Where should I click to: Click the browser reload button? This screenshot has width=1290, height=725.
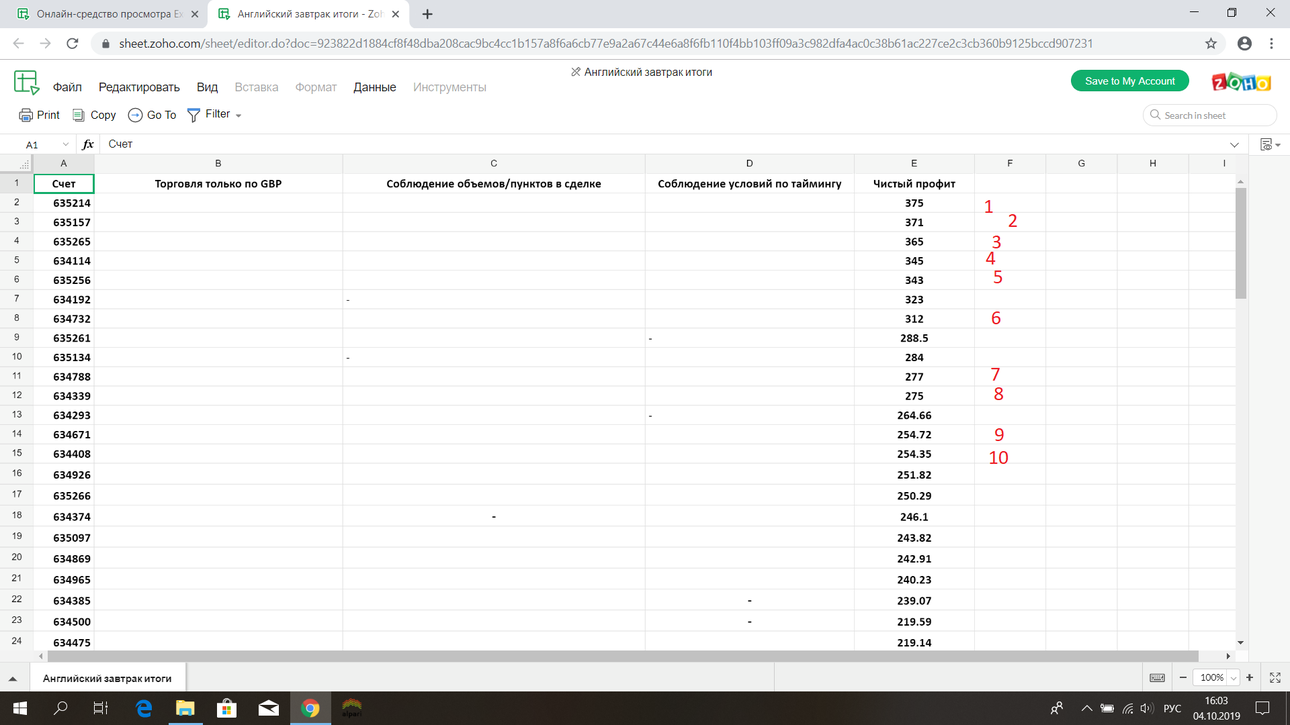click(72, 44)
